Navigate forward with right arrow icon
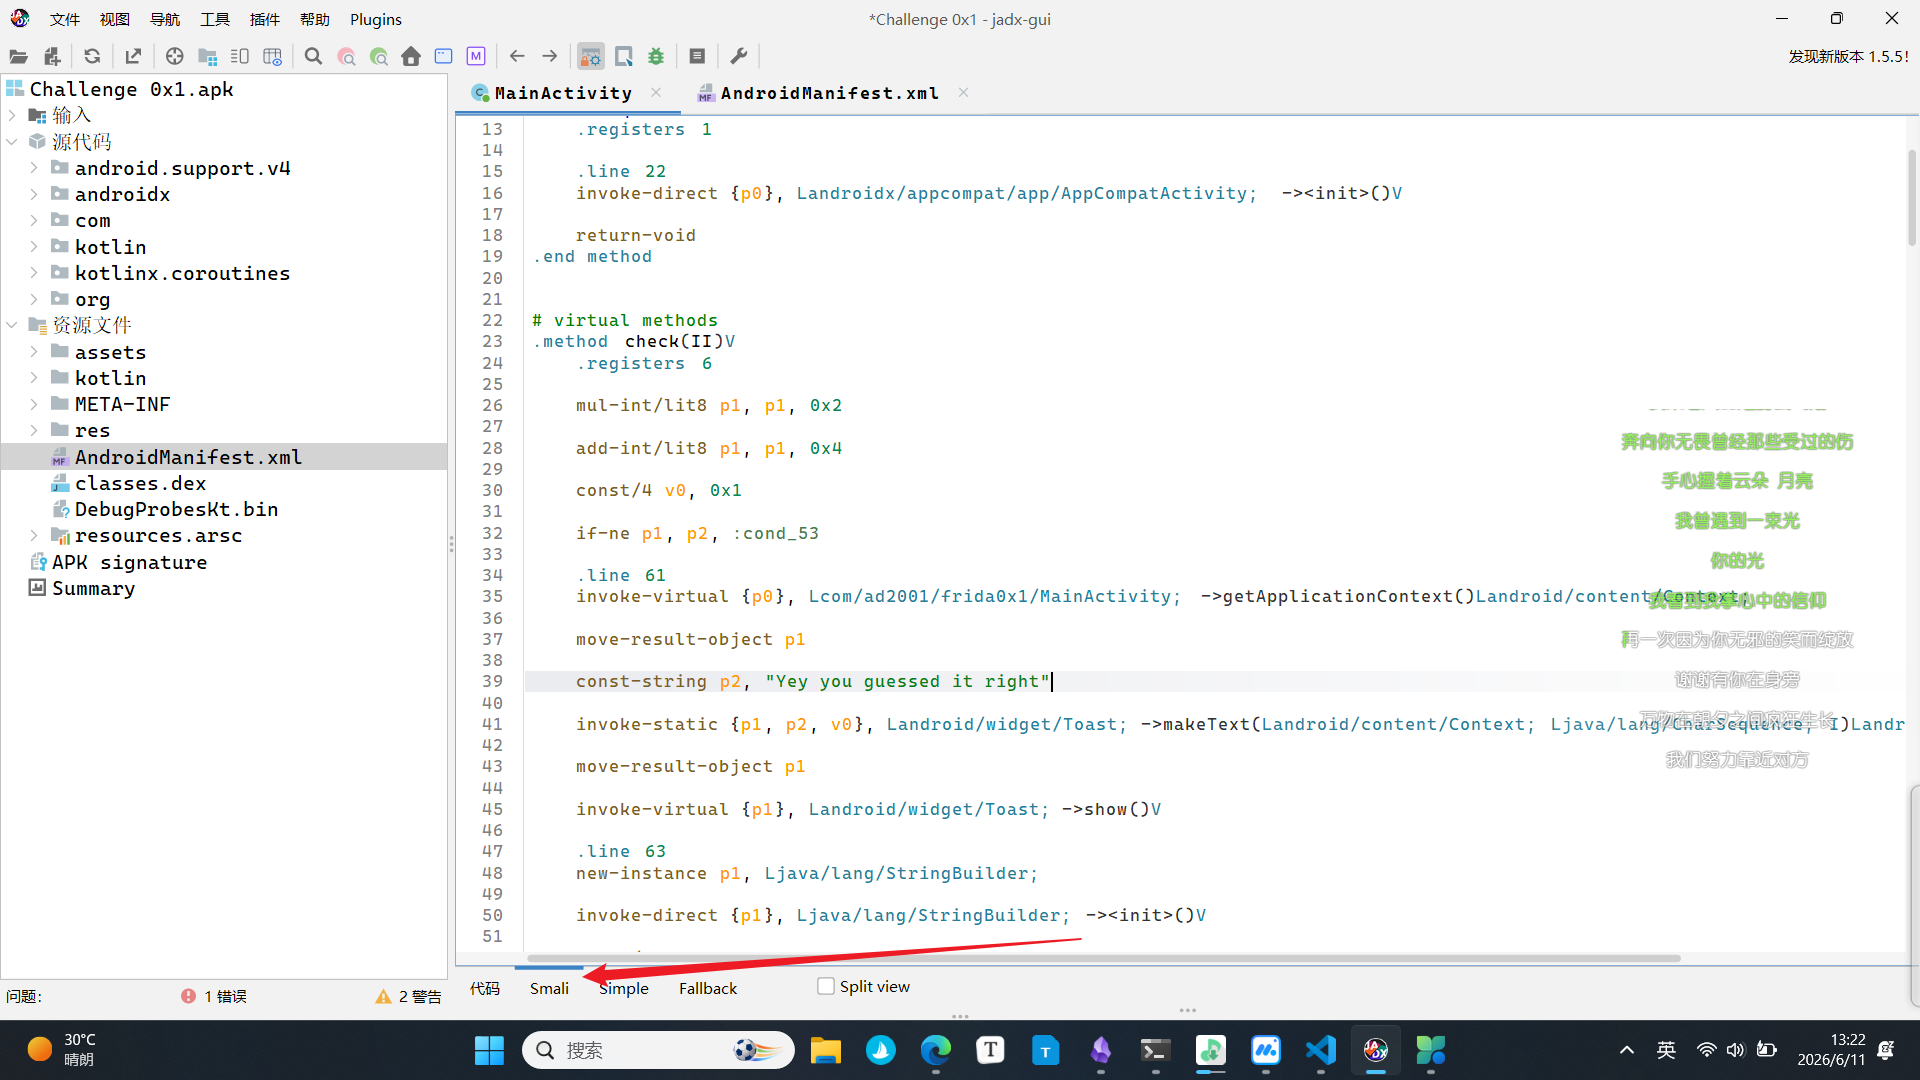Viewport: 1920px width, 1080px height. pos(549,56)
